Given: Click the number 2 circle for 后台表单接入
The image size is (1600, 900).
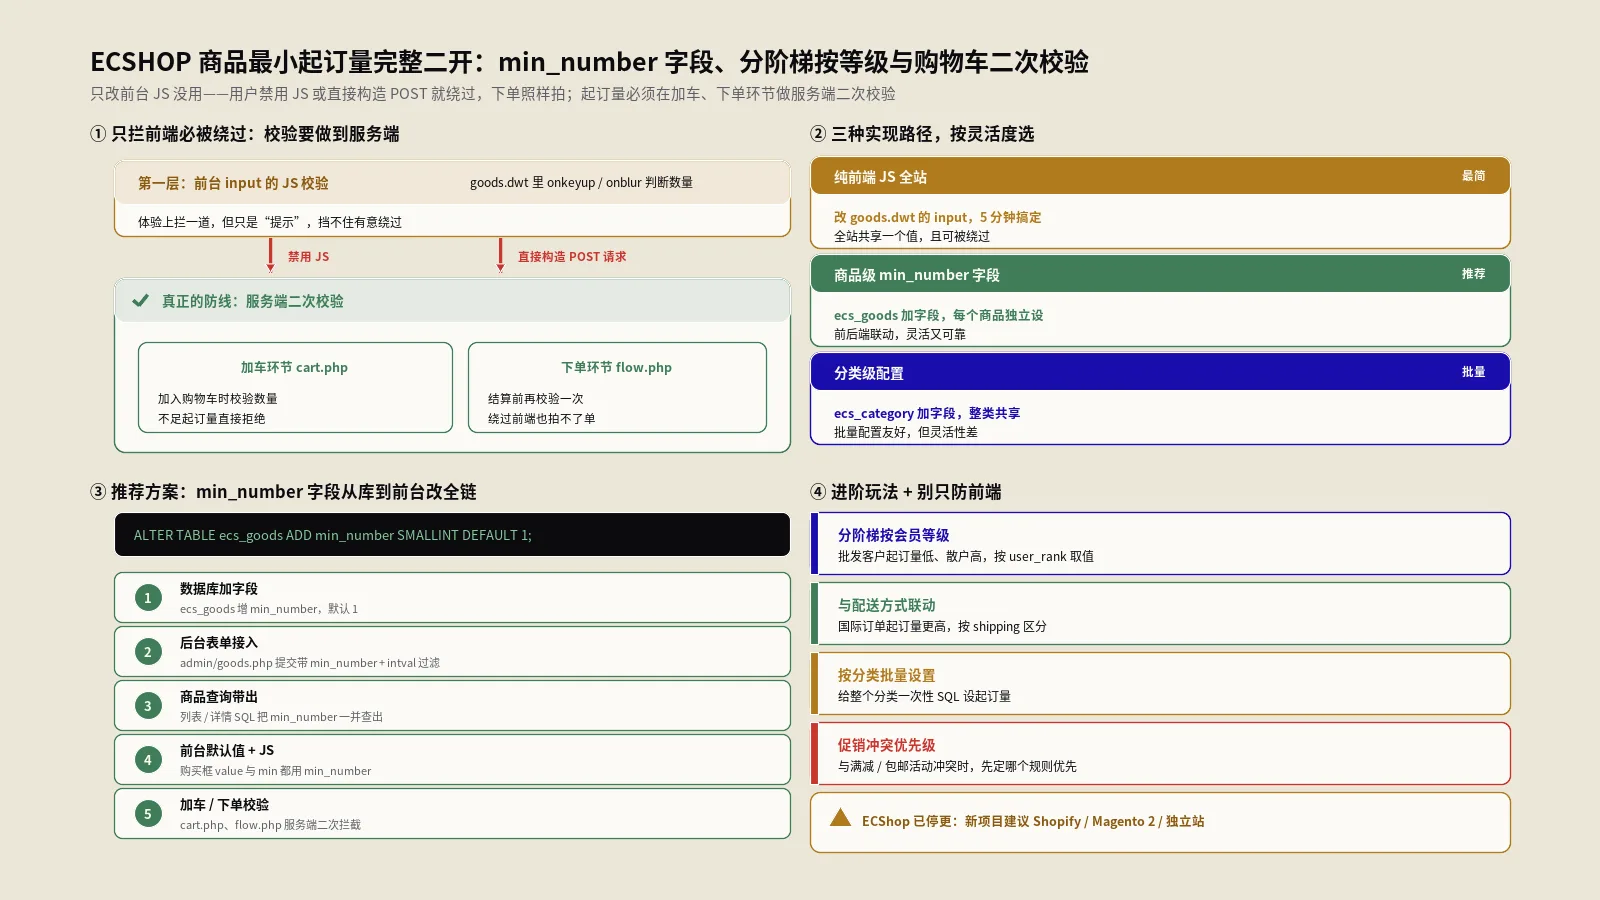Looking at the screenshot, I should click(148, 652).
